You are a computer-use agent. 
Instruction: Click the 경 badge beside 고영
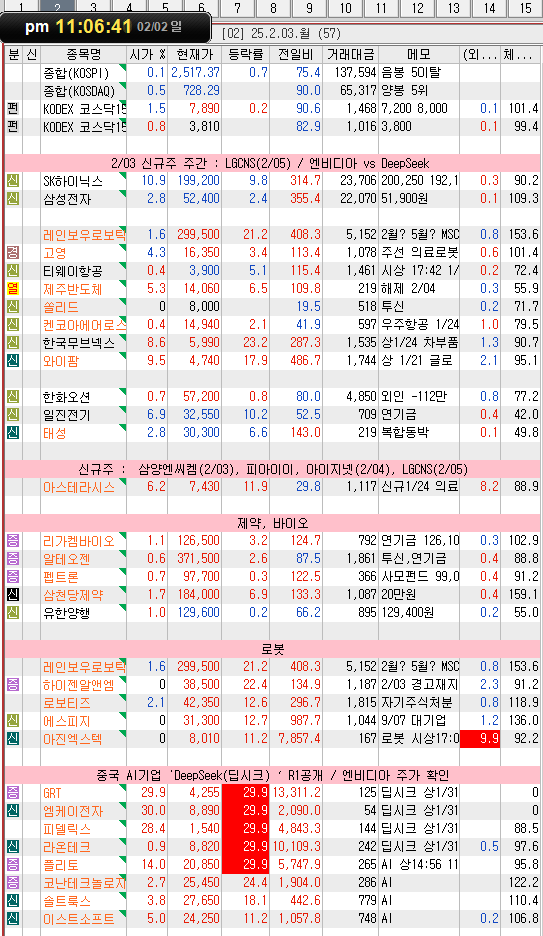pos(13,253)
